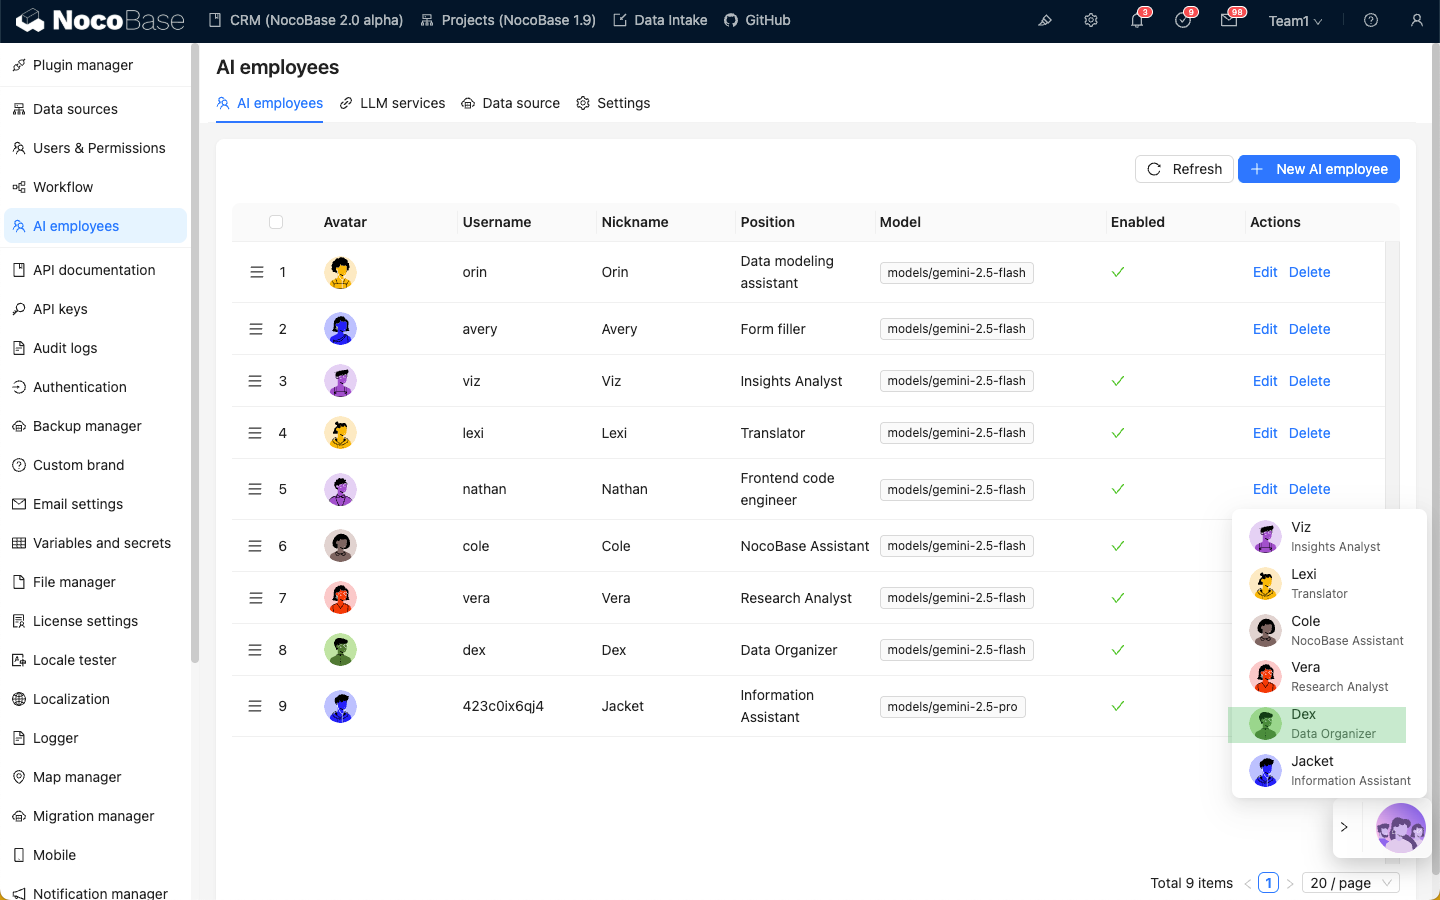
Task: Click Orin's avatar in the table
Action: (x=341, y=272)
